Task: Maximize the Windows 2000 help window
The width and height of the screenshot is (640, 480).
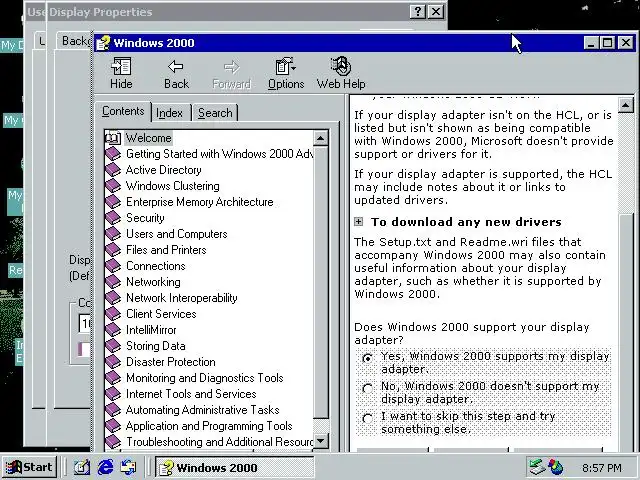Action: click(x=607, y=42)
